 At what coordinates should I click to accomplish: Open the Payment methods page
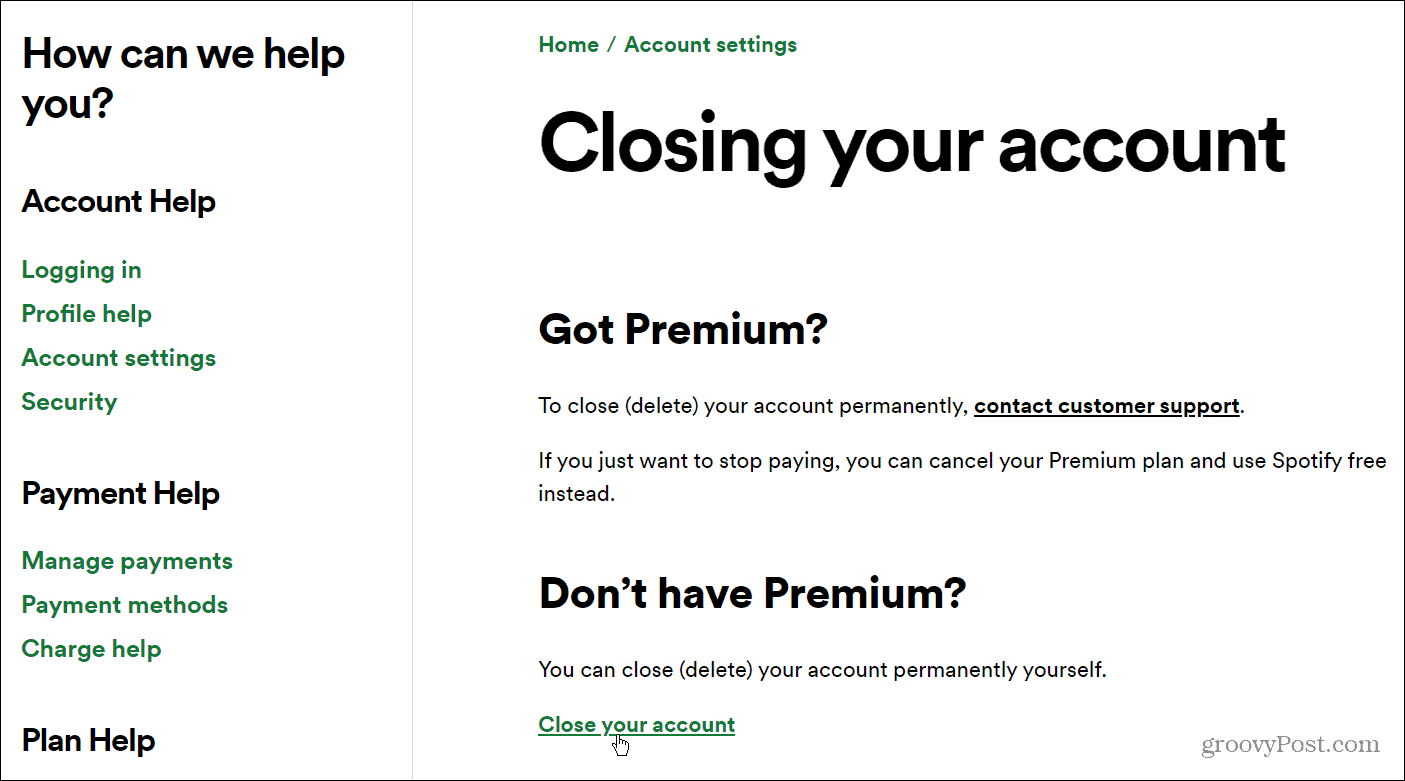coord(124,604)
